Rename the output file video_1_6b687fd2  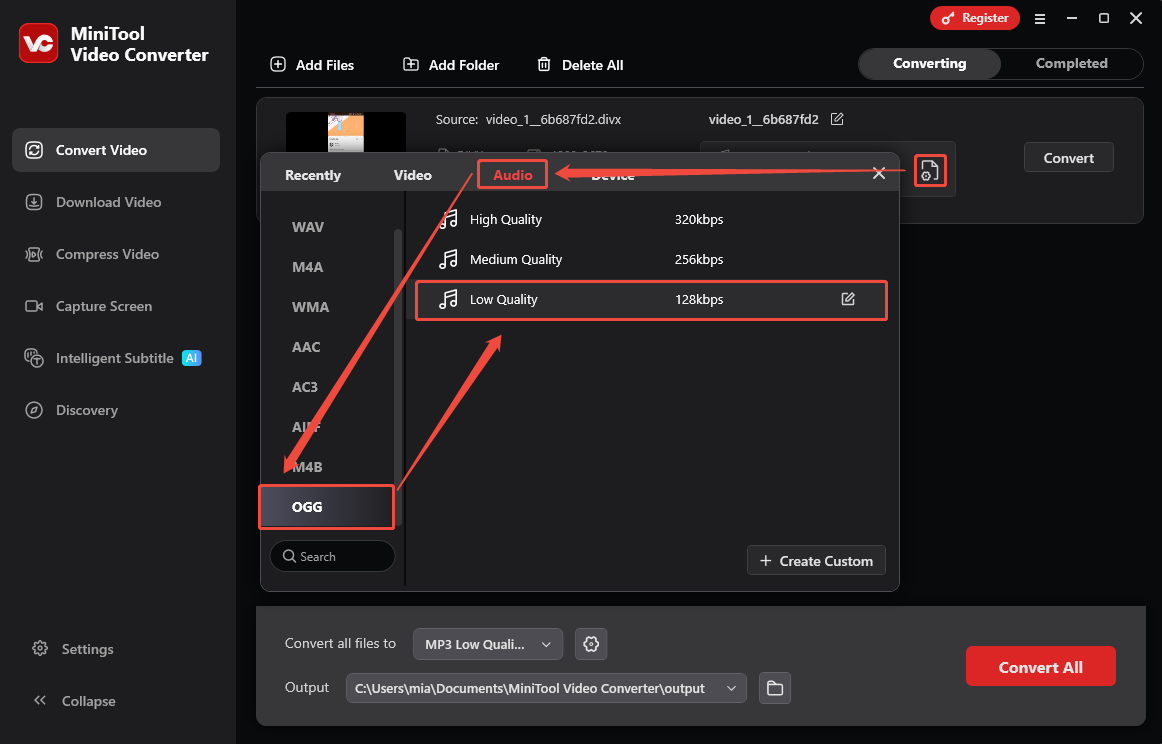(x=837, y=118)
